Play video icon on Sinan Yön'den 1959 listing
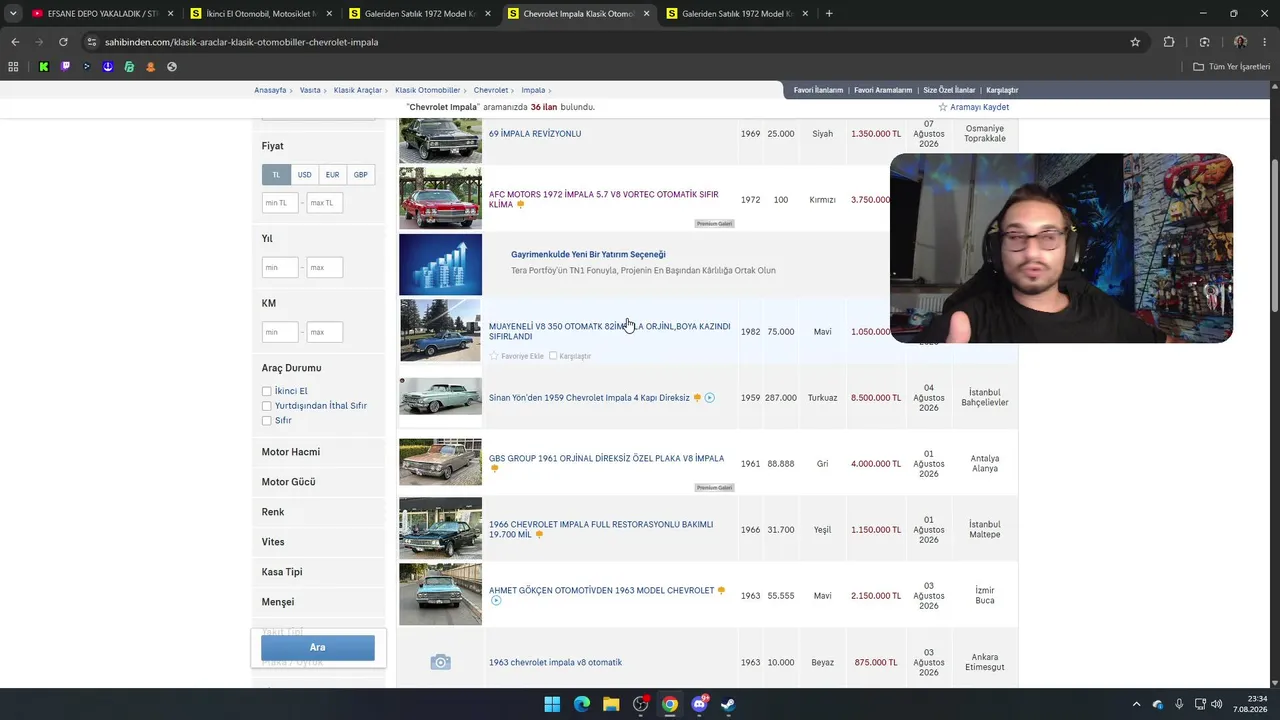Screen dimensions: 1280x720 [710, 398]
